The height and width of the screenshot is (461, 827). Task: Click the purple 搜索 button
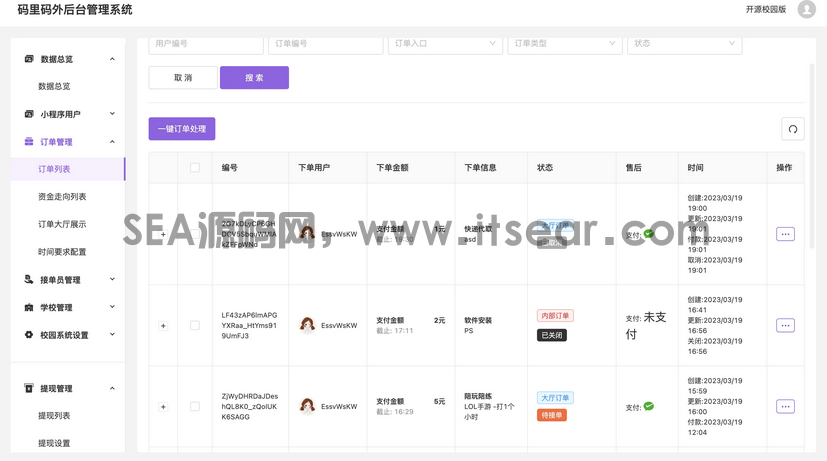(254, 78)
